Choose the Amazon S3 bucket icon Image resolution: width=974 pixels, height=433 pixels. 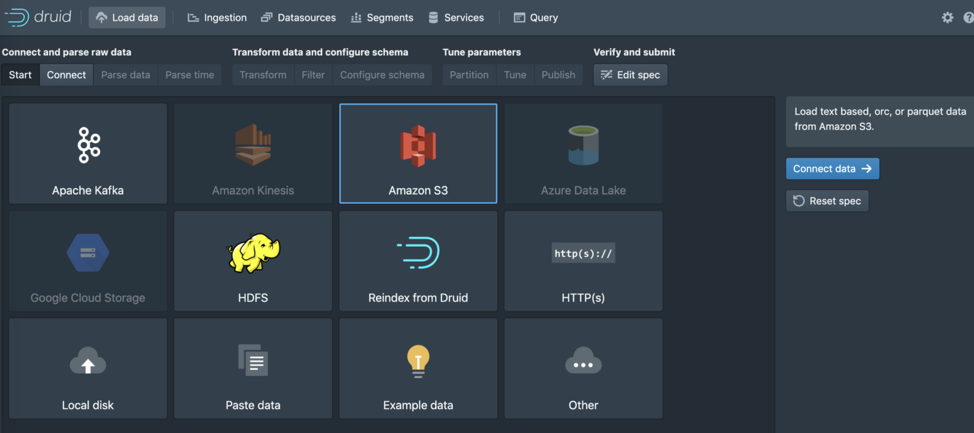tap(418, 146)
